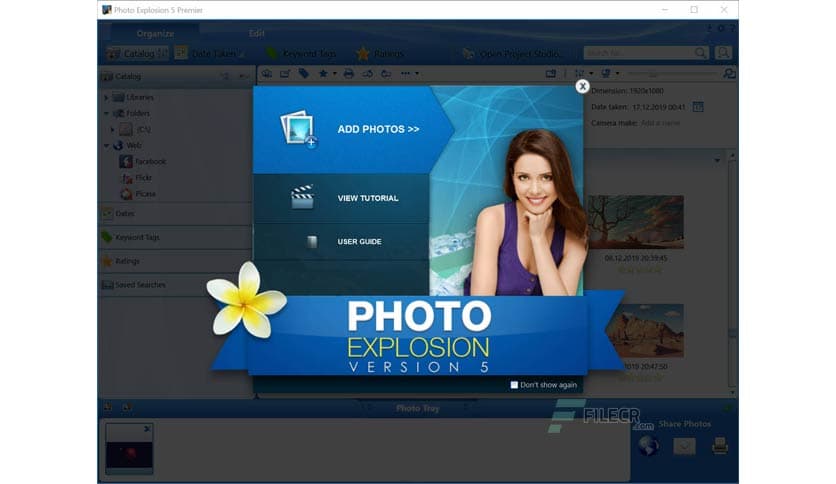Image resolution: width=836 pixels, height=484 pixels.
Task: Click the Catalog panel header icon
Action: pyautogui.click(x=108, y=76)
